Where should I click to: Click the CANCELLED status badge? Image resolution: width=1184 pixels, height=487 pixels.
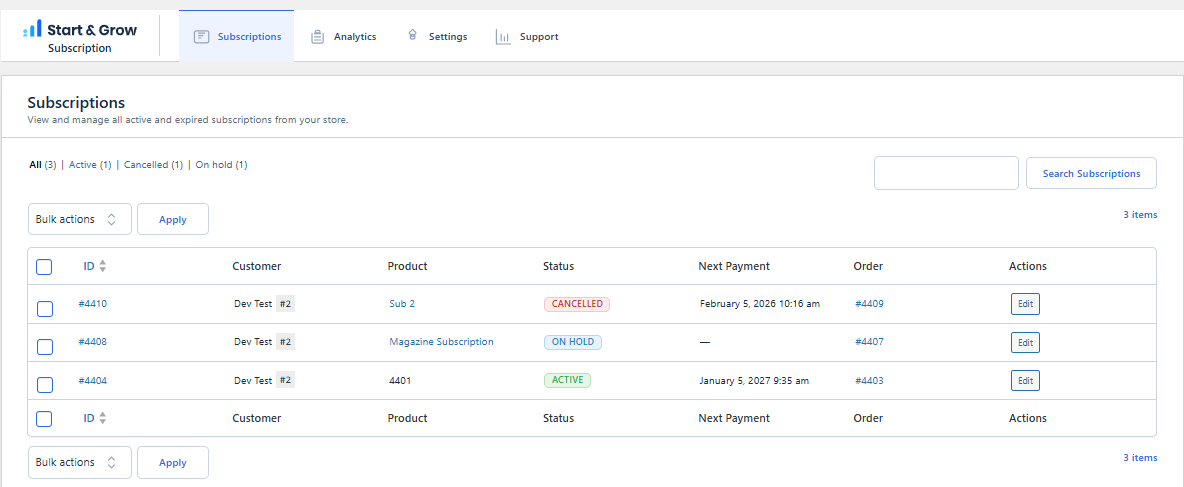577,304
